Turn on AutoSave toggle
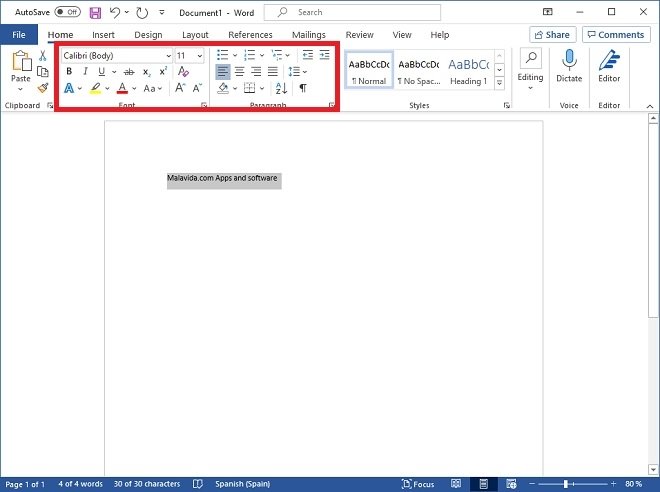This screenshot has width=660, height=492. (x=67, y=12)
